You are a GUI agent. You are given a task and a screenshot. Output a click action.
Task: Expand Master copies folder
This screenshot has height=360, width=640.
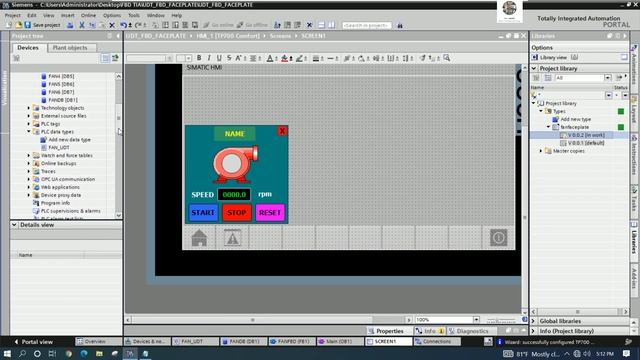pyautogui.click(x=541, y=151)
